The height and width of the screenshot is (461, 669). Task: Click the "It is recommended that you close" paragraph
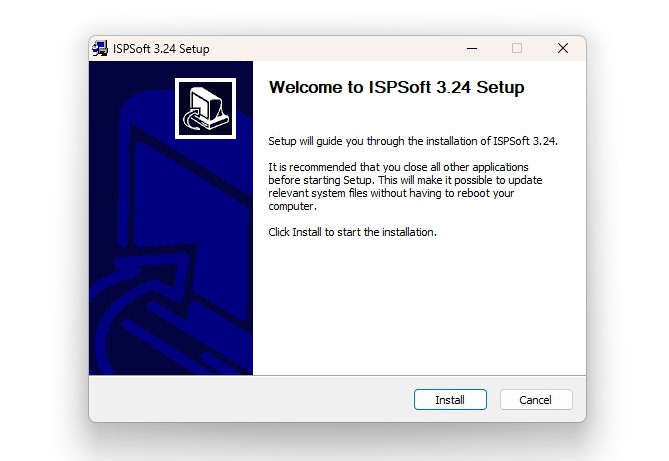tap(405, 187)
